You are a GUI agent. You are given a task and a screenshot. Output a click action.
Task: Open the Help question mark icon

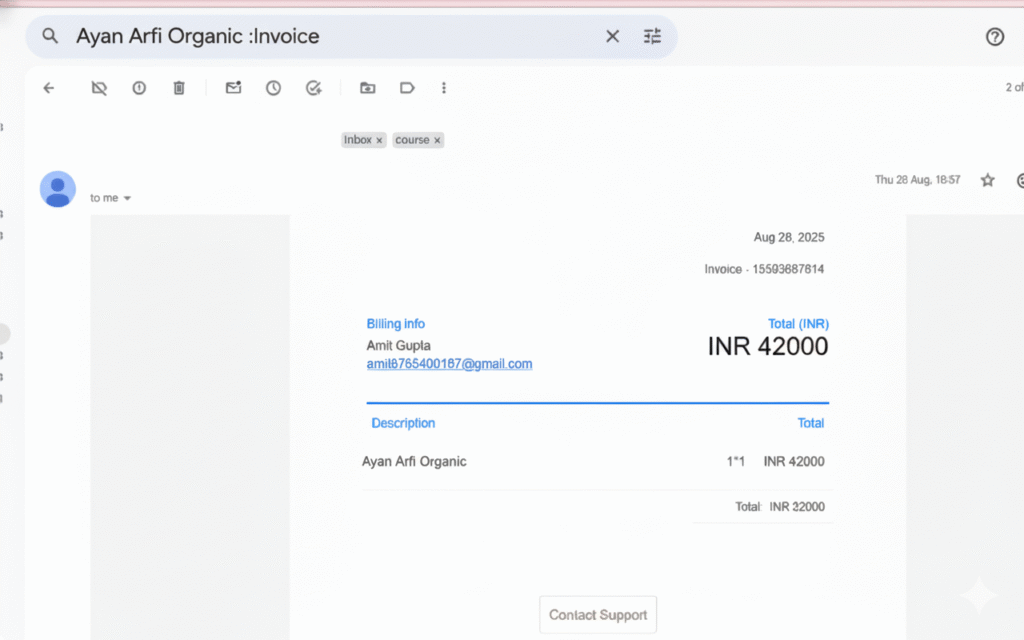pos(994,37)
